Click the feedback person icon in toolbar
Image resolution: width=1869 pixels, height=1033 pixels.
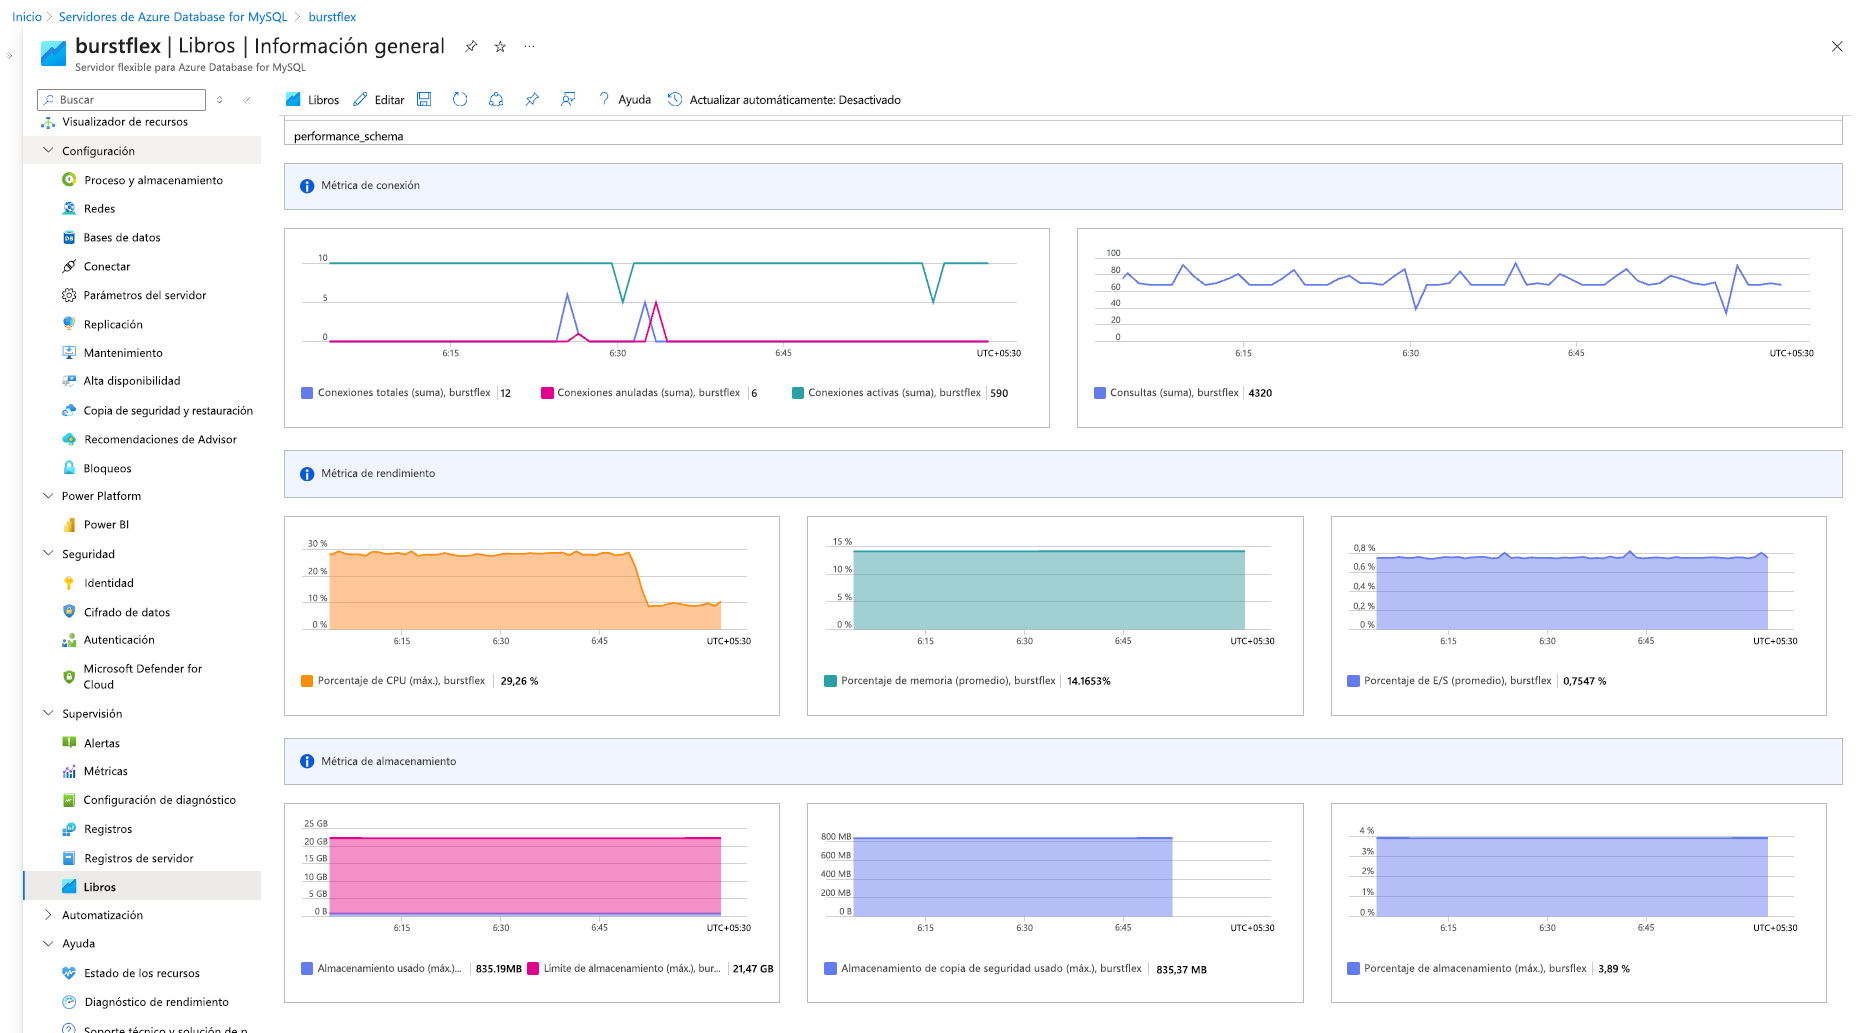568,99
